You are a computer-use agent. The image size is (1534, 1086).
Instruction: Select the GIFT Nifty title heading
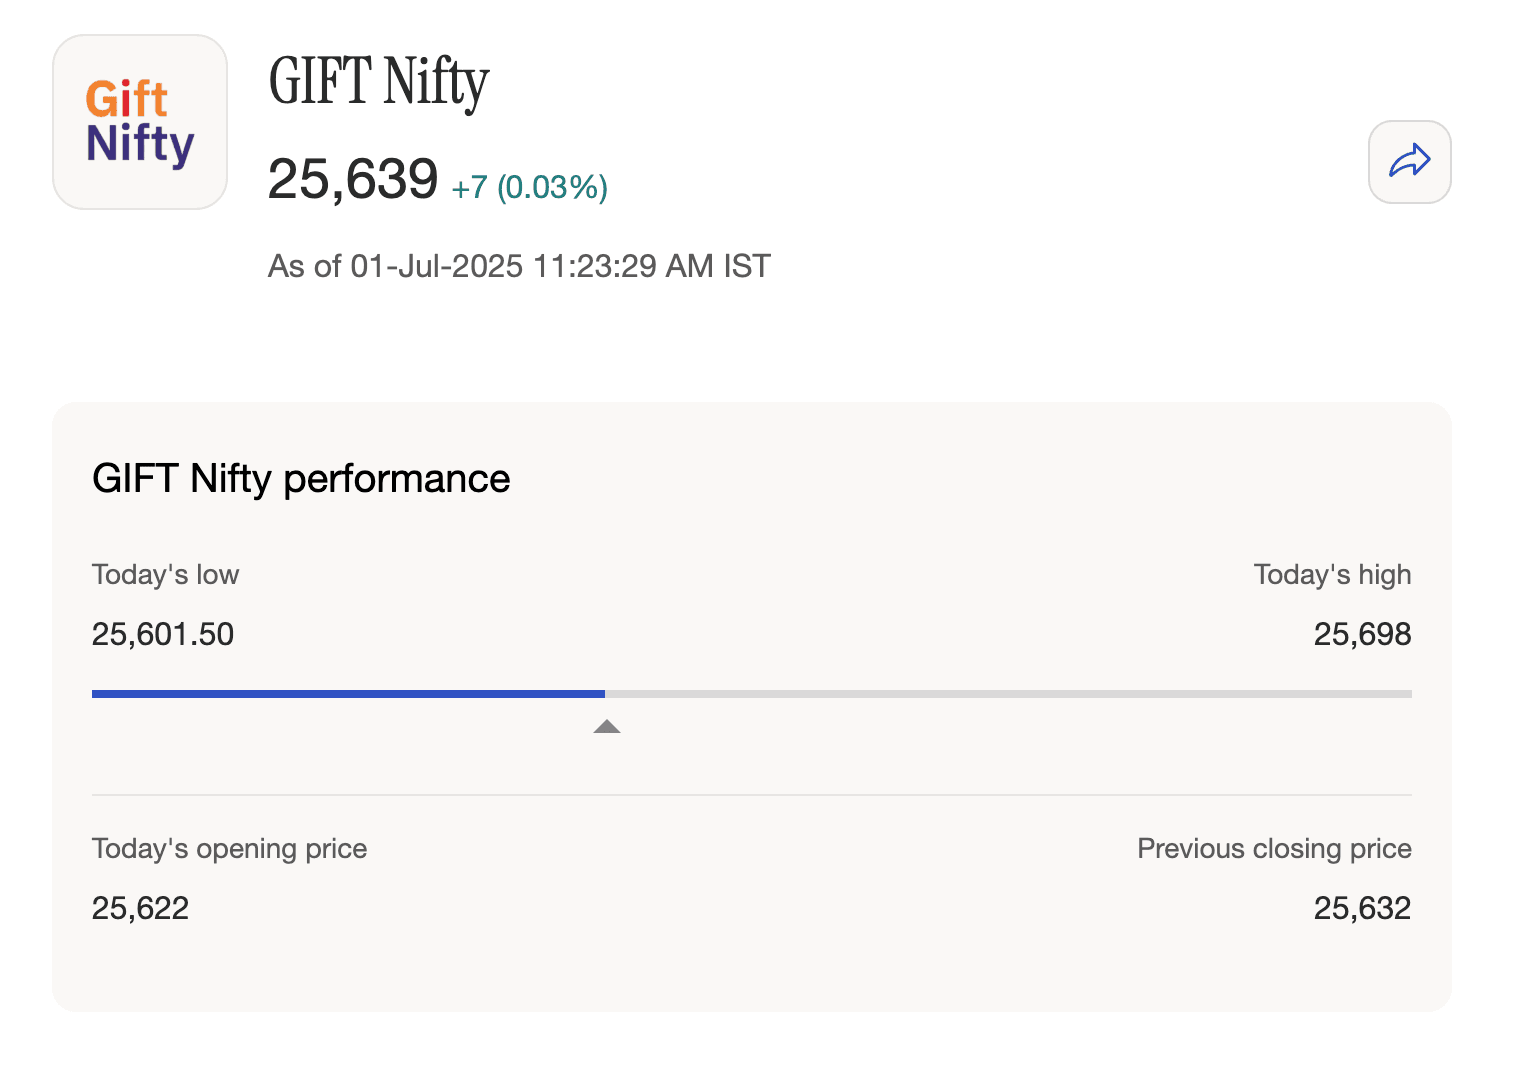pyautogui.click(x=377, y=84)
